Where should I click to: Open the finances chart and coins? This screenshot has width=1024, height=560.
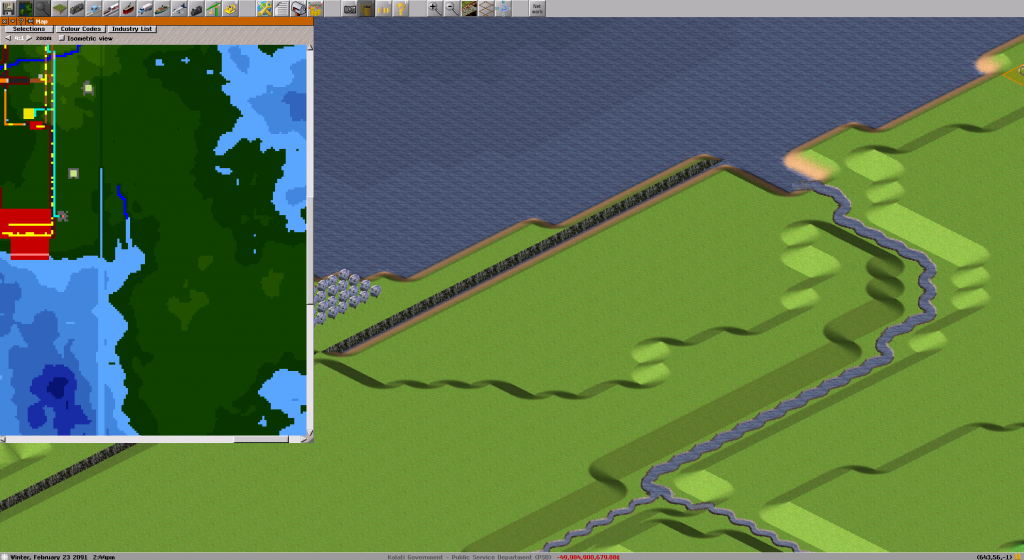[x=315, y=8]
